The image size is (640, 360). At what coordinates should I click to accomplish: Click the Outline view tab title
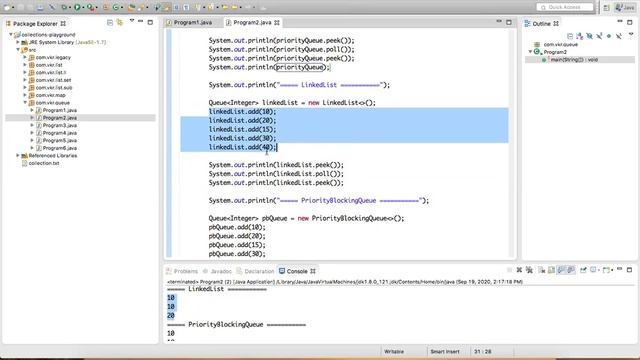542,24
